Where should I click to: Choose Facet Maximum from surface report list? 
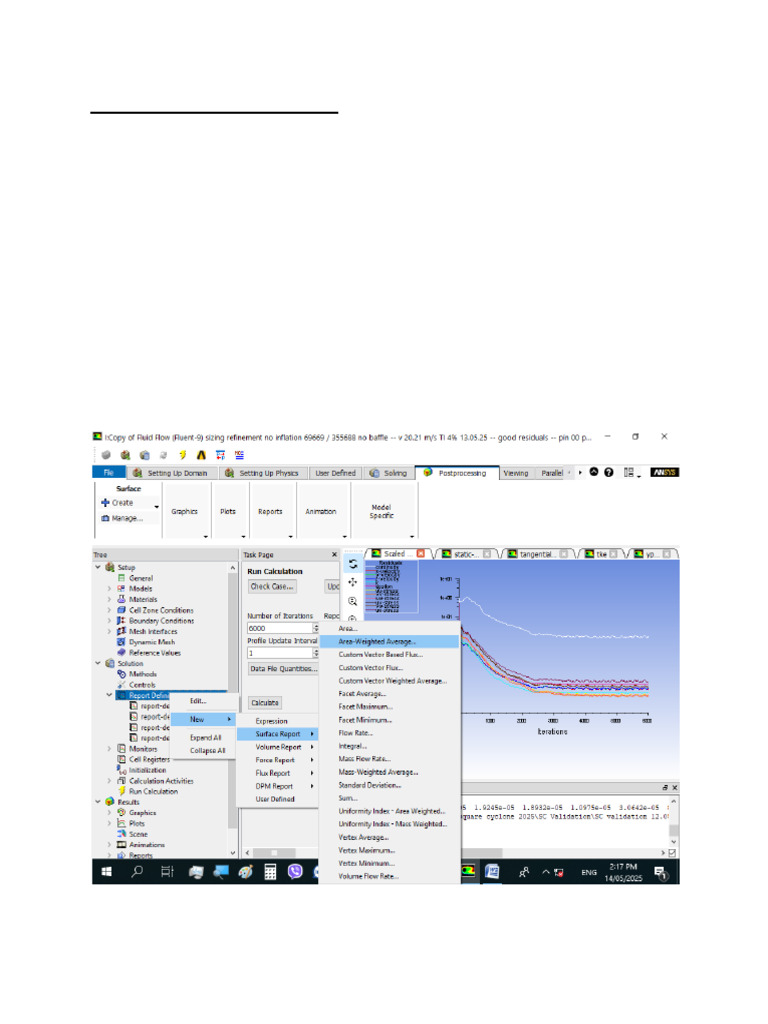(389, 707)
